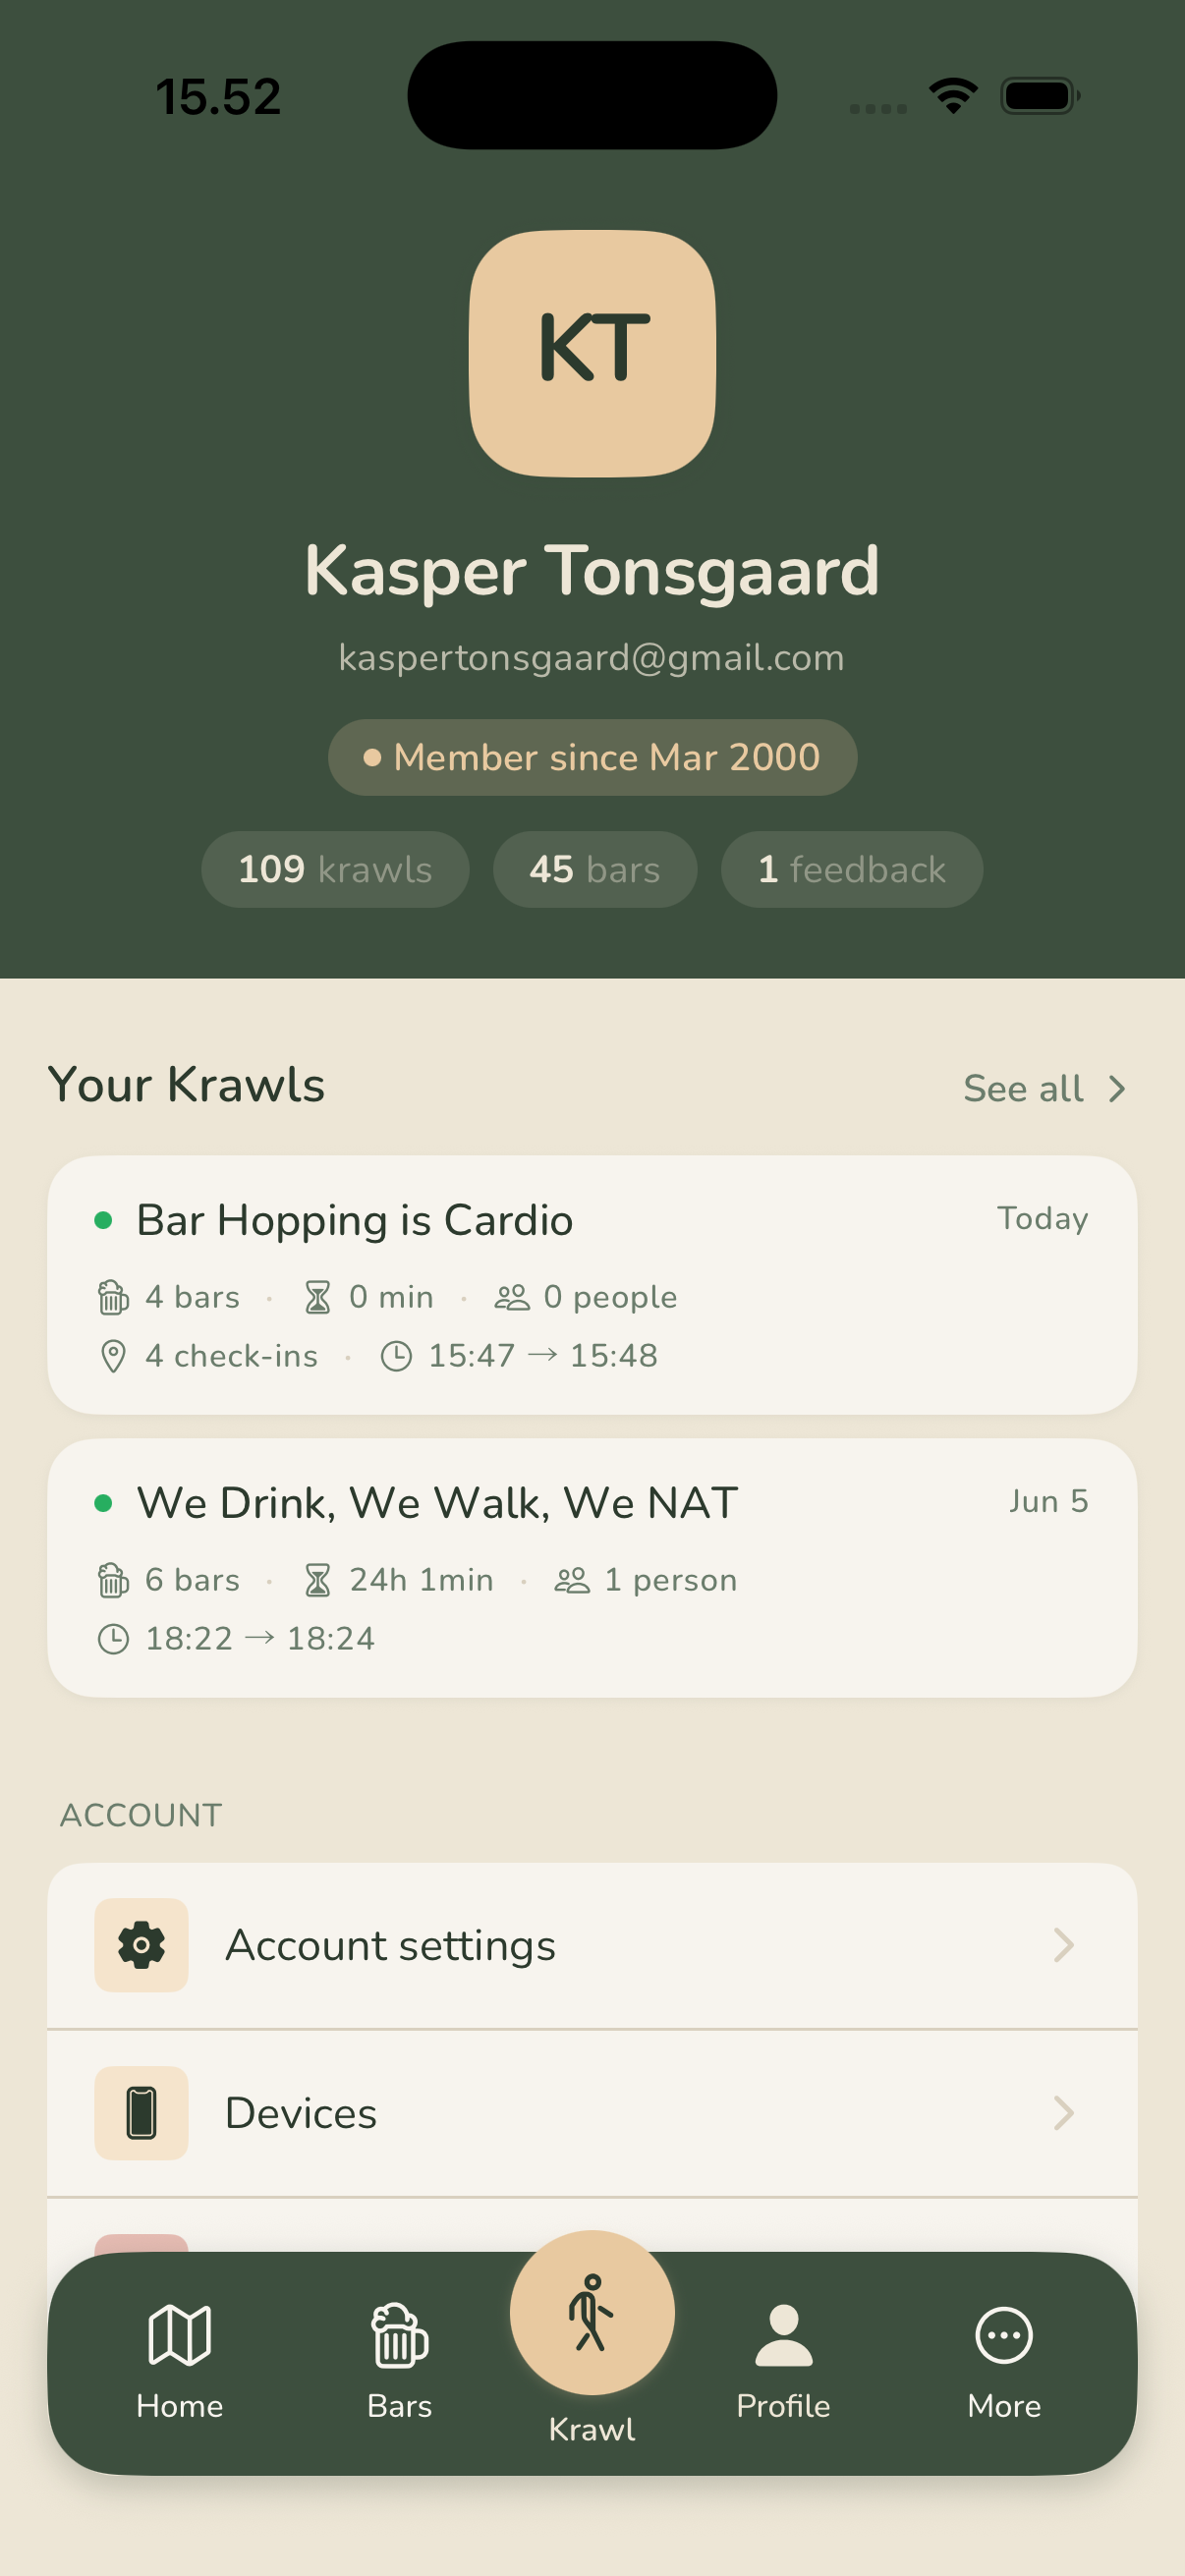Select the 45 bars stat pill
1185x2576 pixels.
(x=595, y=869)
